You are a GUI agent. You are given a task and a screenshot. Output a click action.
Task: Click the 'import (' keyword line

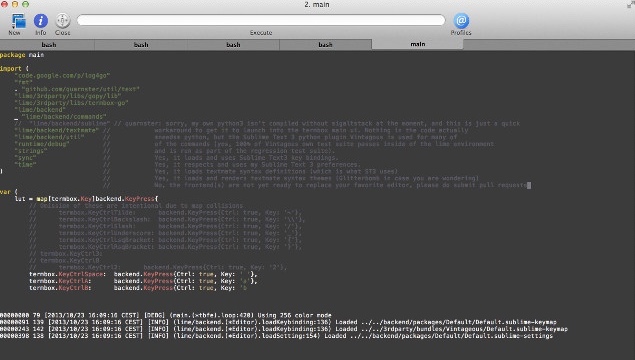click(14, 68)
